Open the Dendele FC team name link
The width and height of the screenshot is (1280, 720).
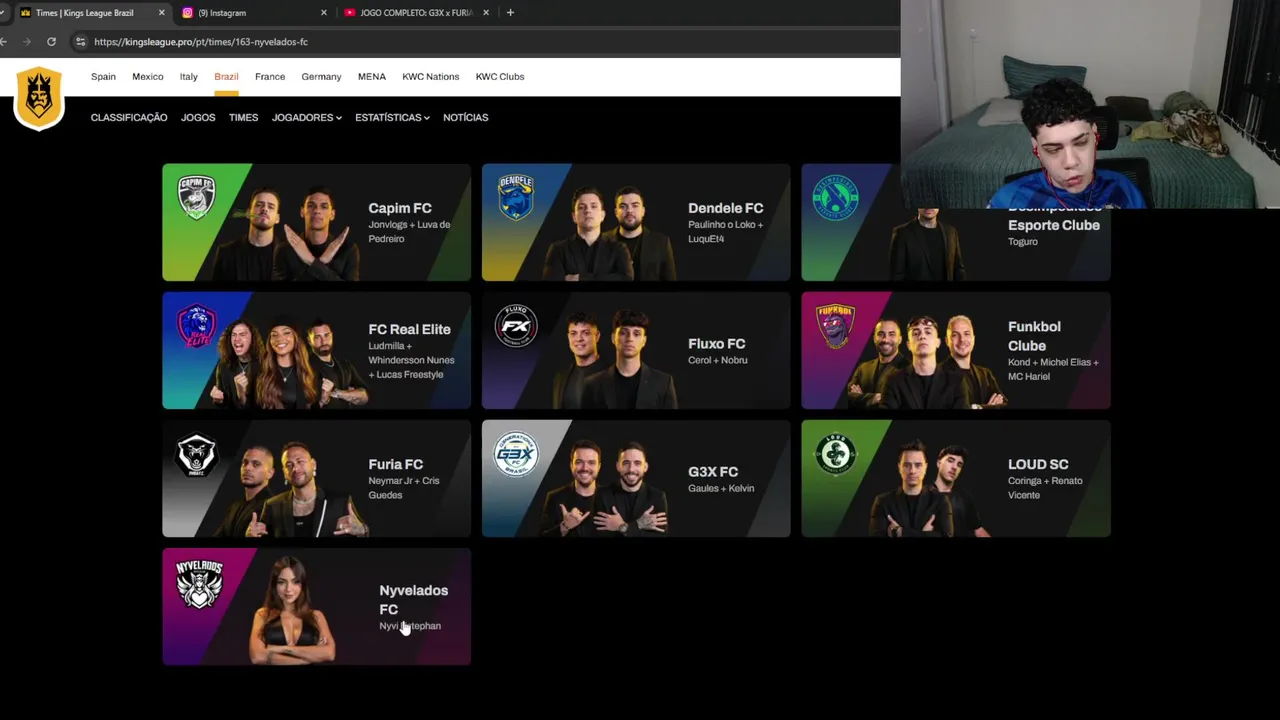(x=726, y=208)
